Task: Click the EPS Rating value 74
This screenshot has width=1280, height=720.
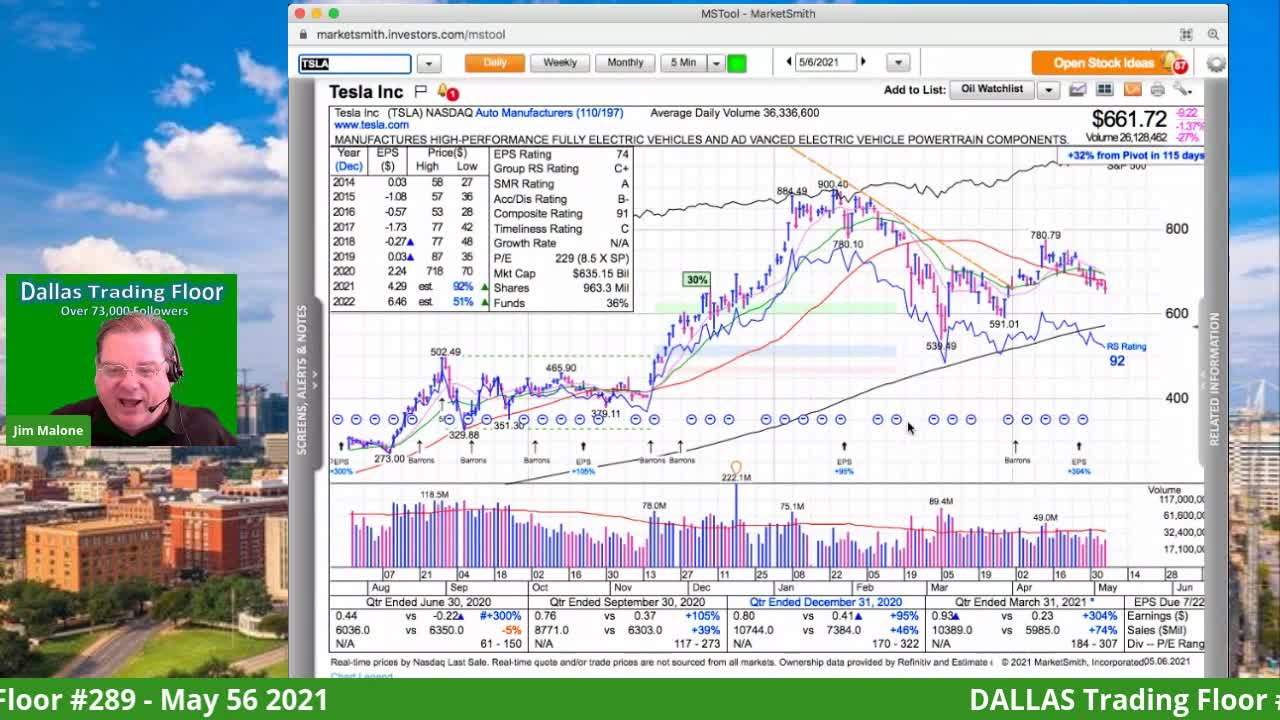Action: 622,154
